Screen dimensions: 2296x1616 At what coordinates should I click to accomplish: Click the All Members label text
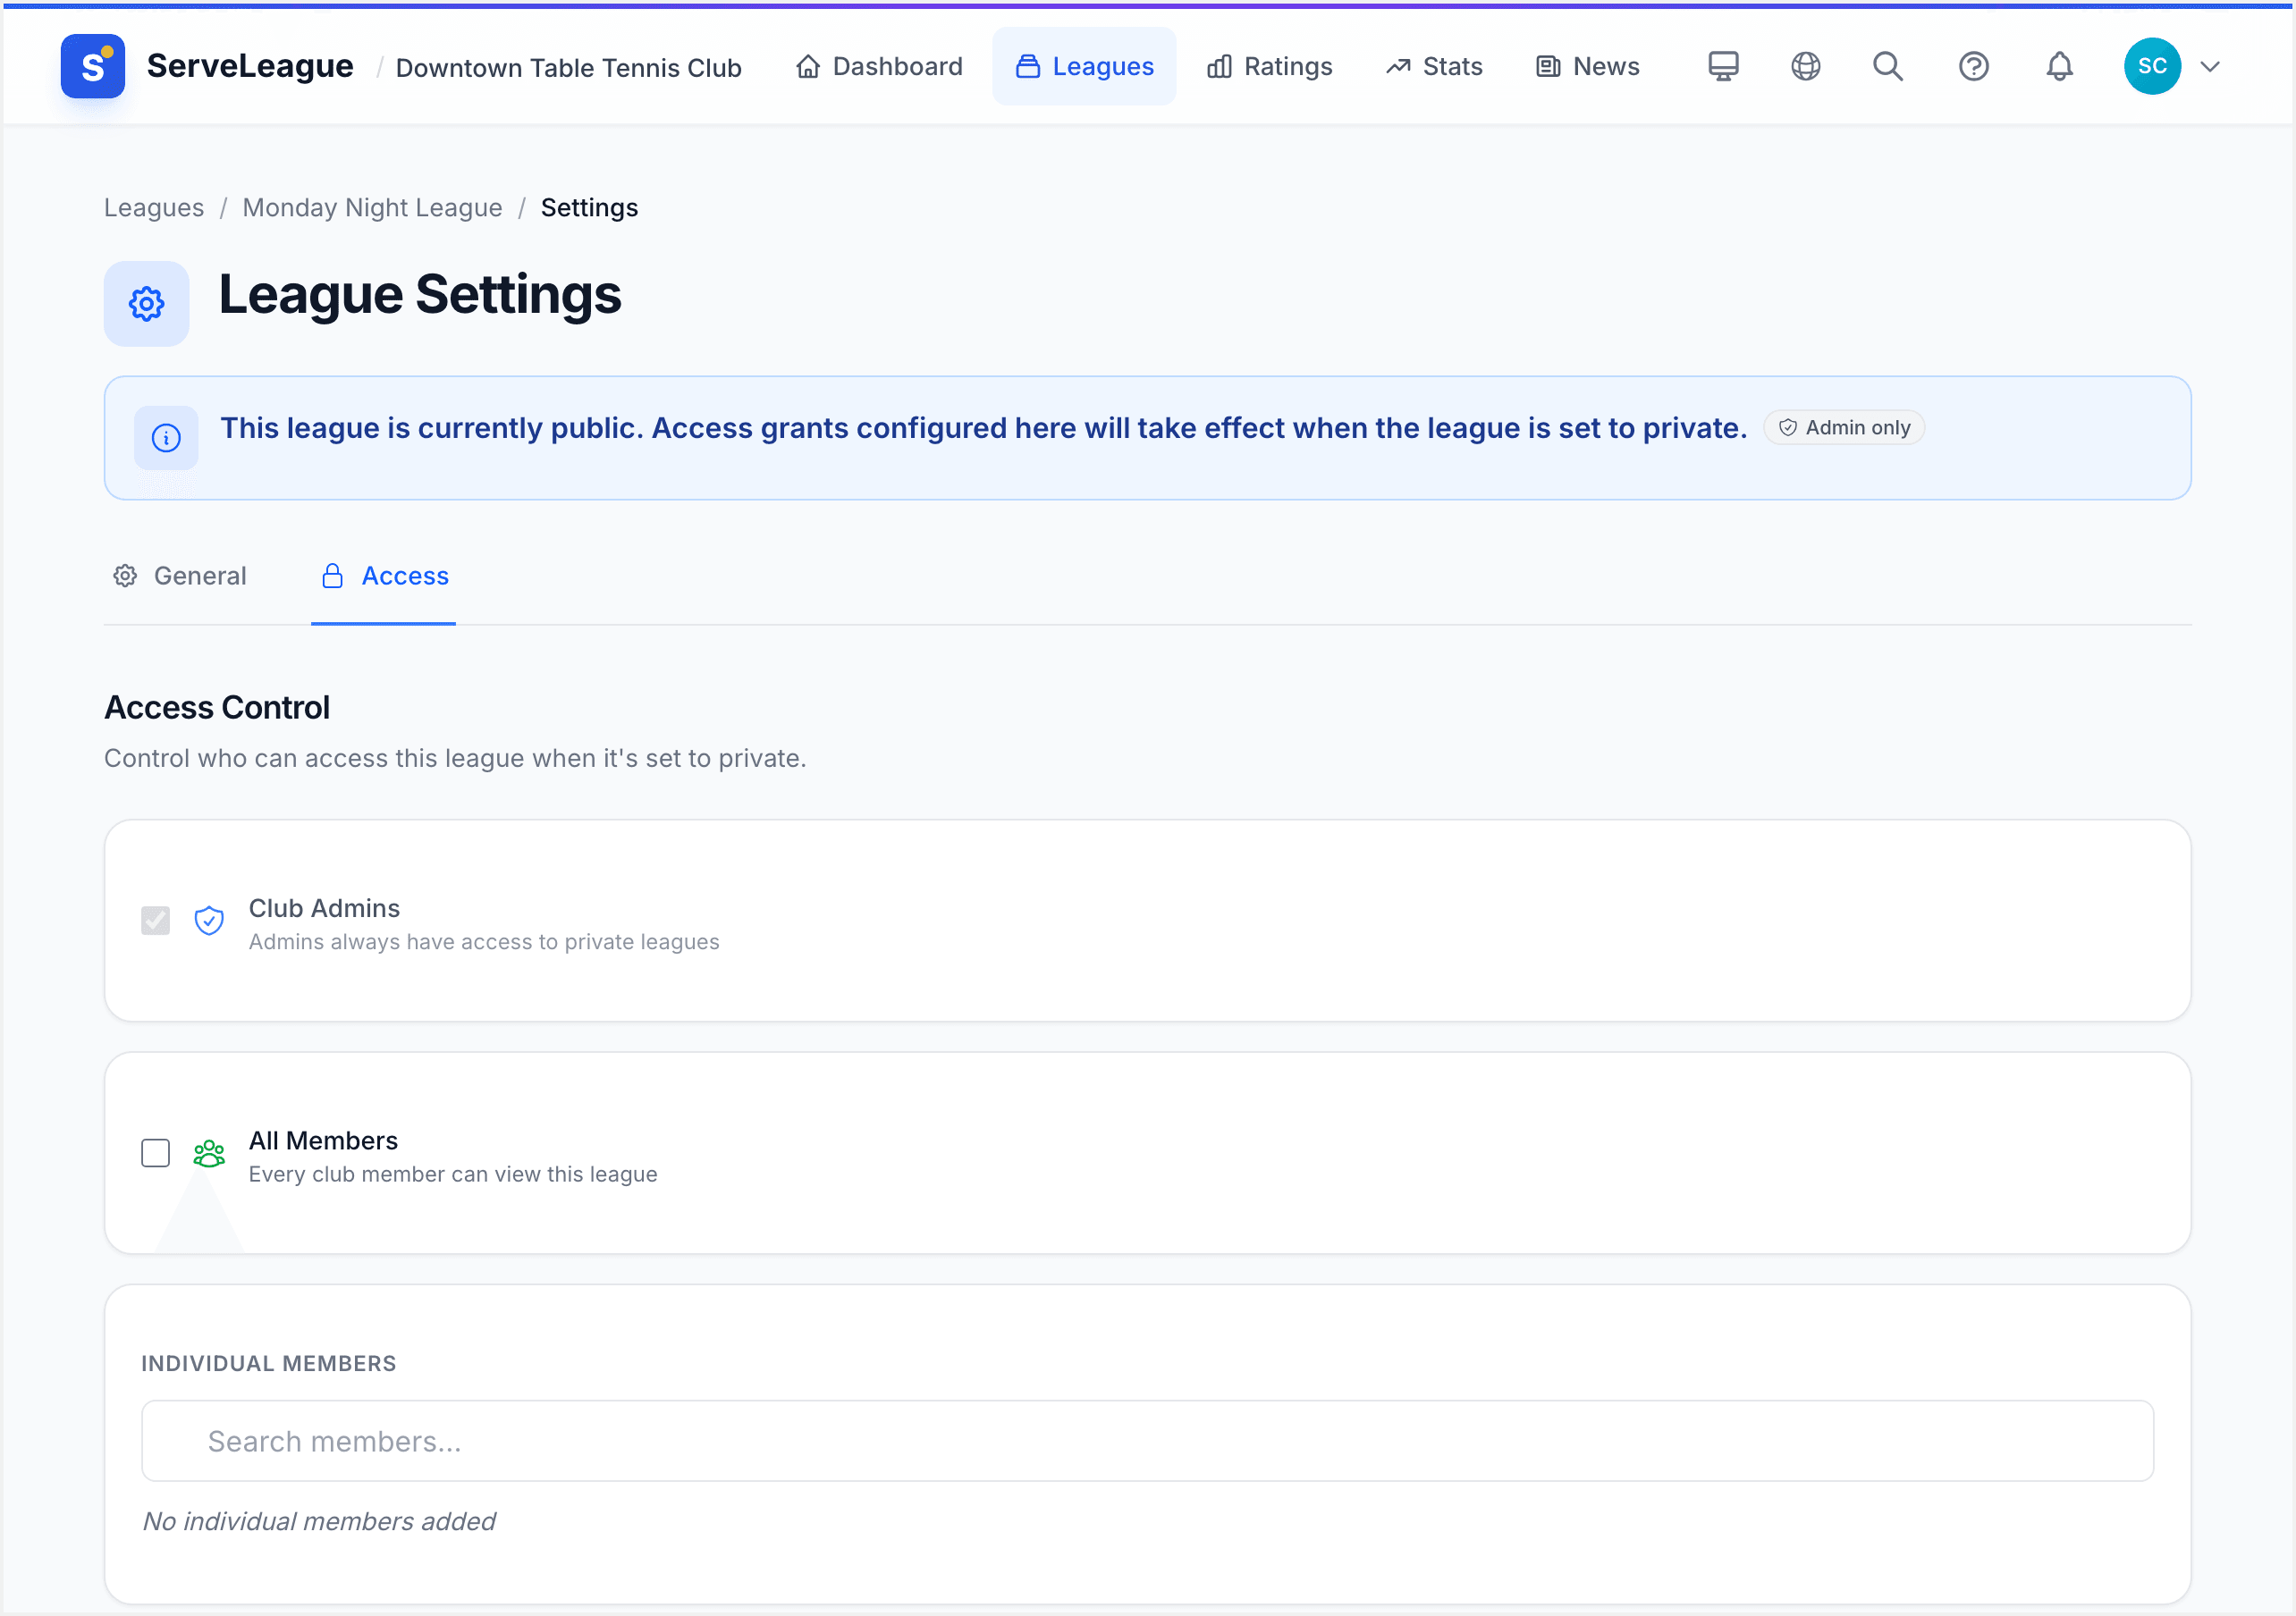323,1141
